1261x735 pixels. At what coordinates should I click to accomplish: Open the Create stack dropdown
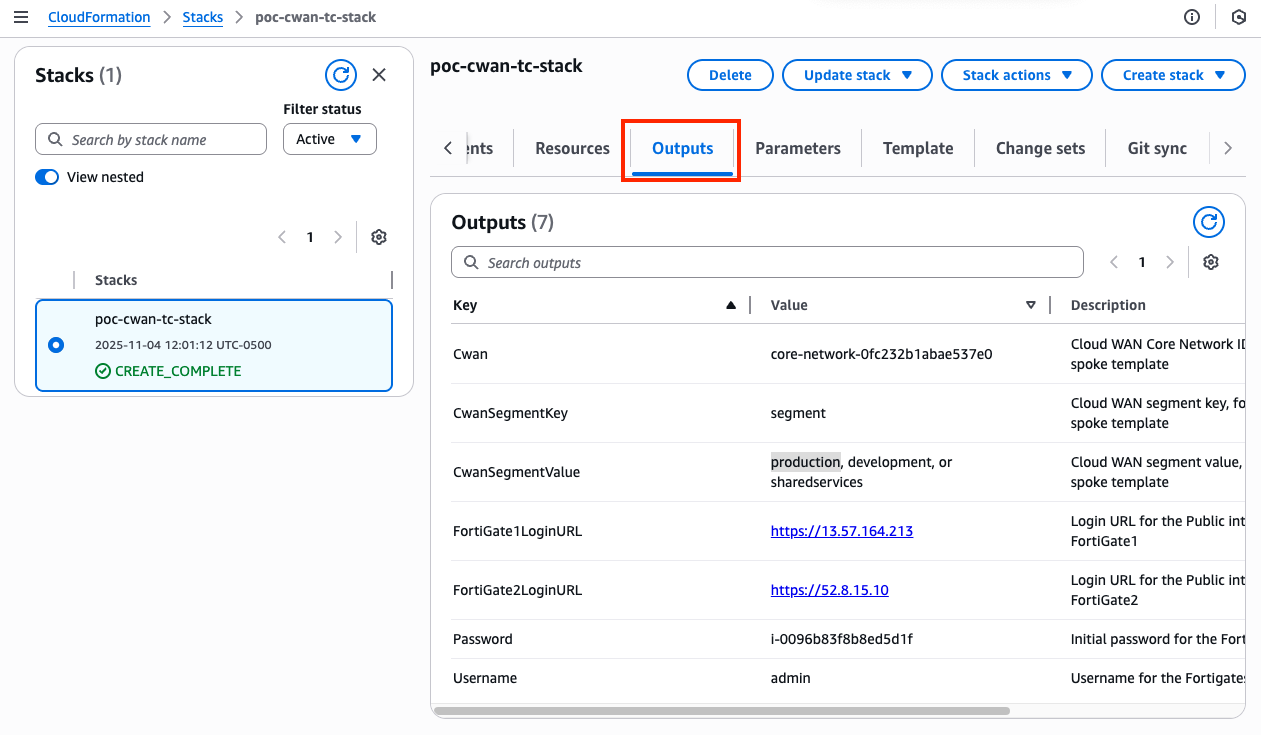[x=1173, y=75]
